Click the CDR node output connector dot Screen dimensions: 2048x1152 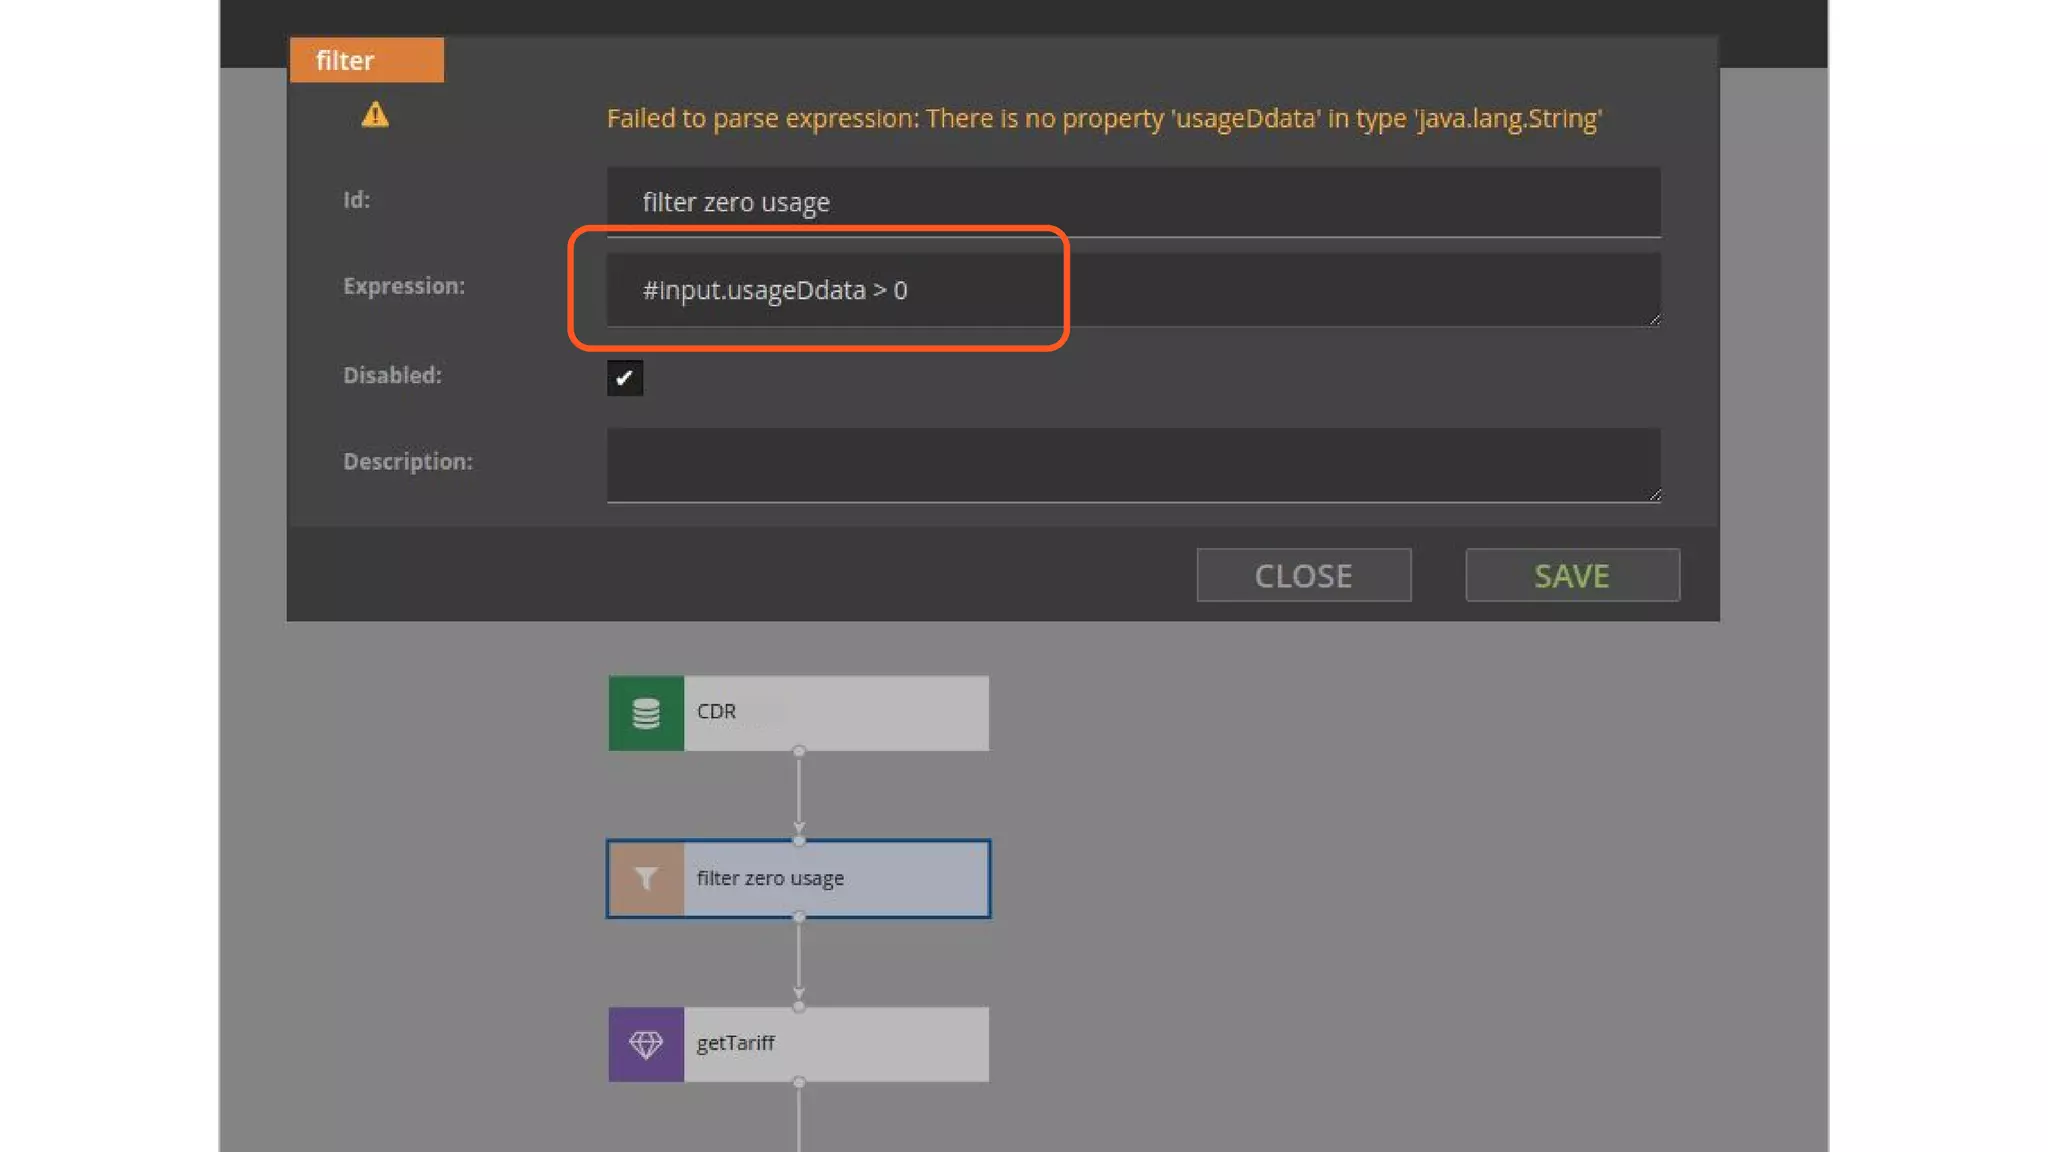(x=798, y=751)
